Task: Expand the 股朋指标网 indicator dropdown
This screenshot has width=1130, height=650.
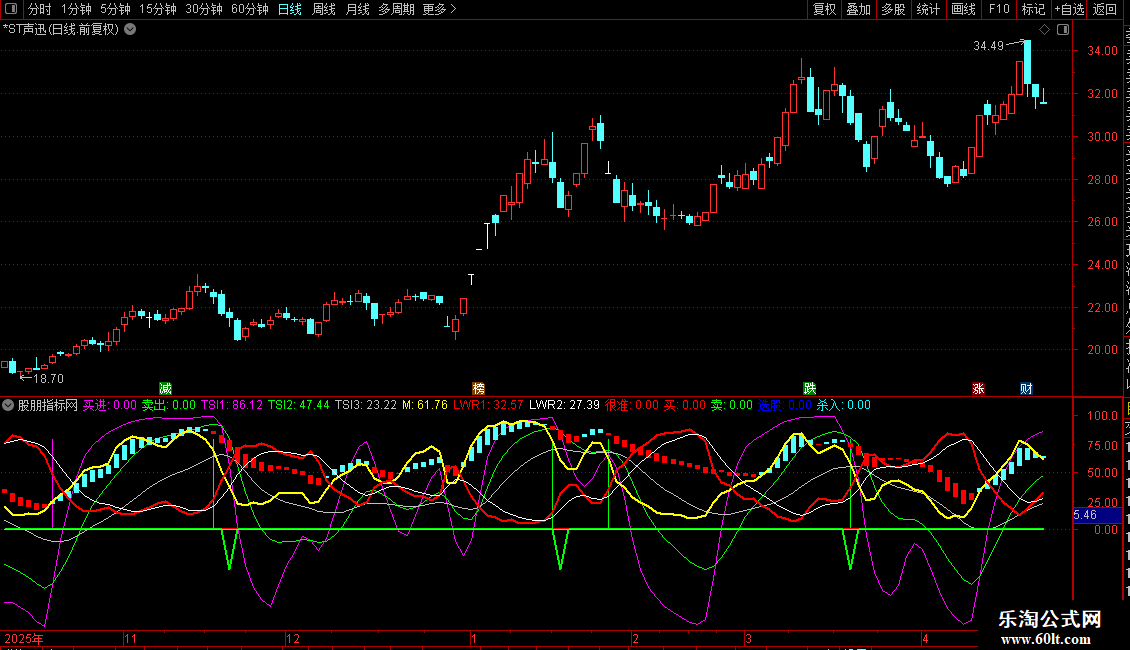Action: pos(8,405)
